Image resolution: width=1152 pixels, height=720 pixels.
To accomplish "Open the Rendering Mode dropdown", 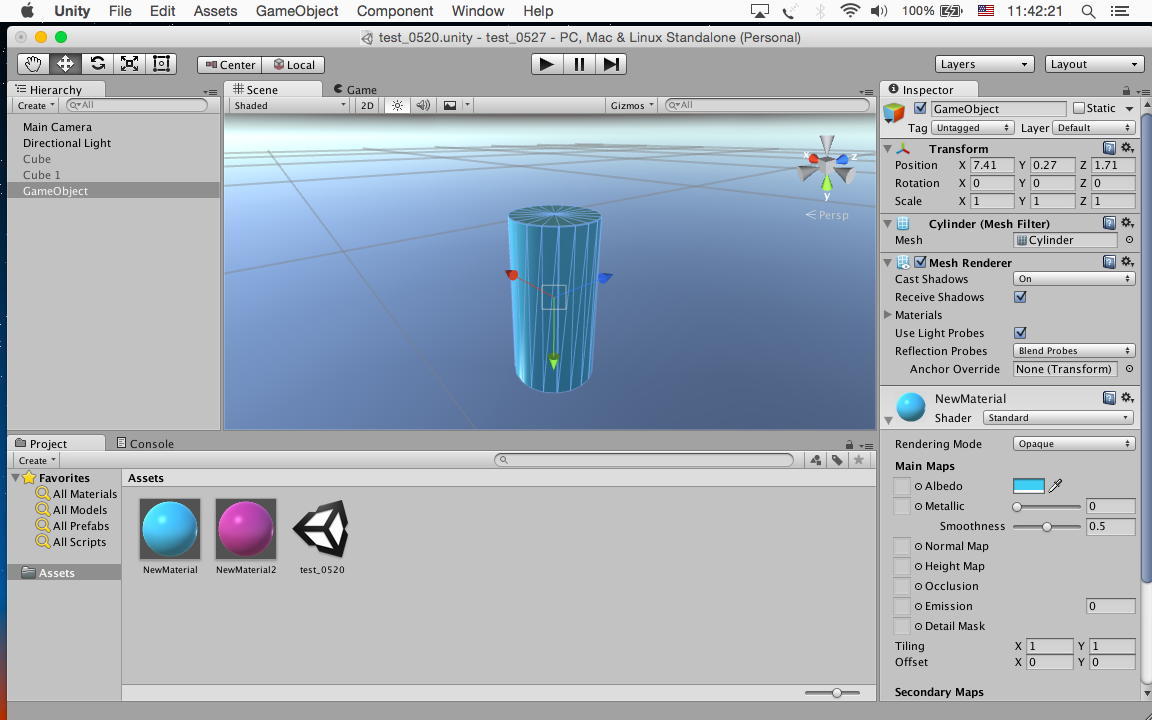I will pyautogui.click(x=1073, y=444).
